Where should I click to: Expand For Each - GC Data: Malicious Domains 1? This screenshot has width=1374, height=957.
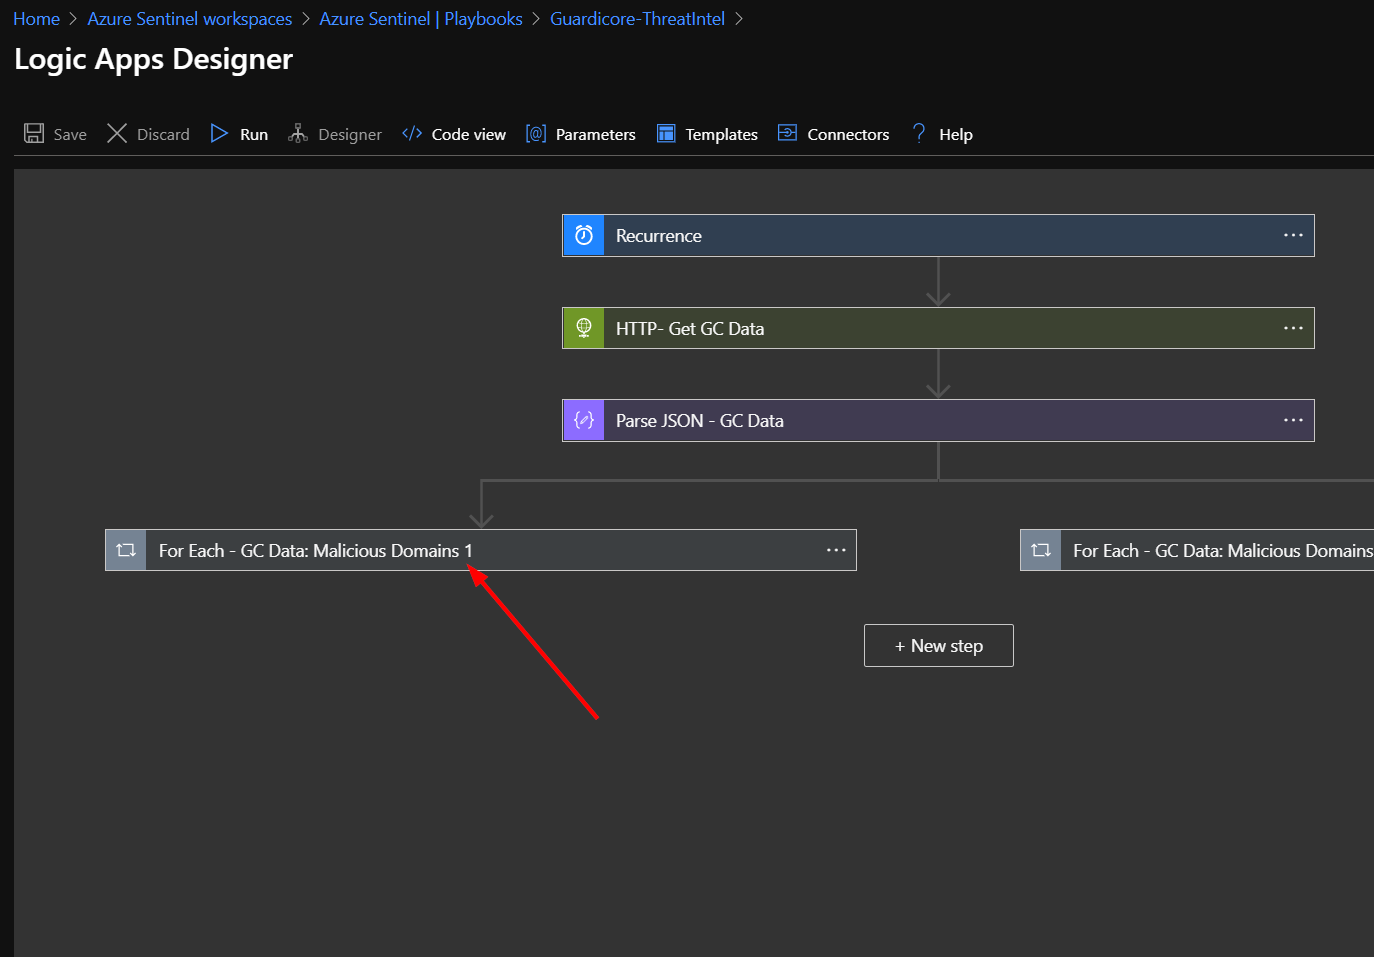[x=481, y=550]
